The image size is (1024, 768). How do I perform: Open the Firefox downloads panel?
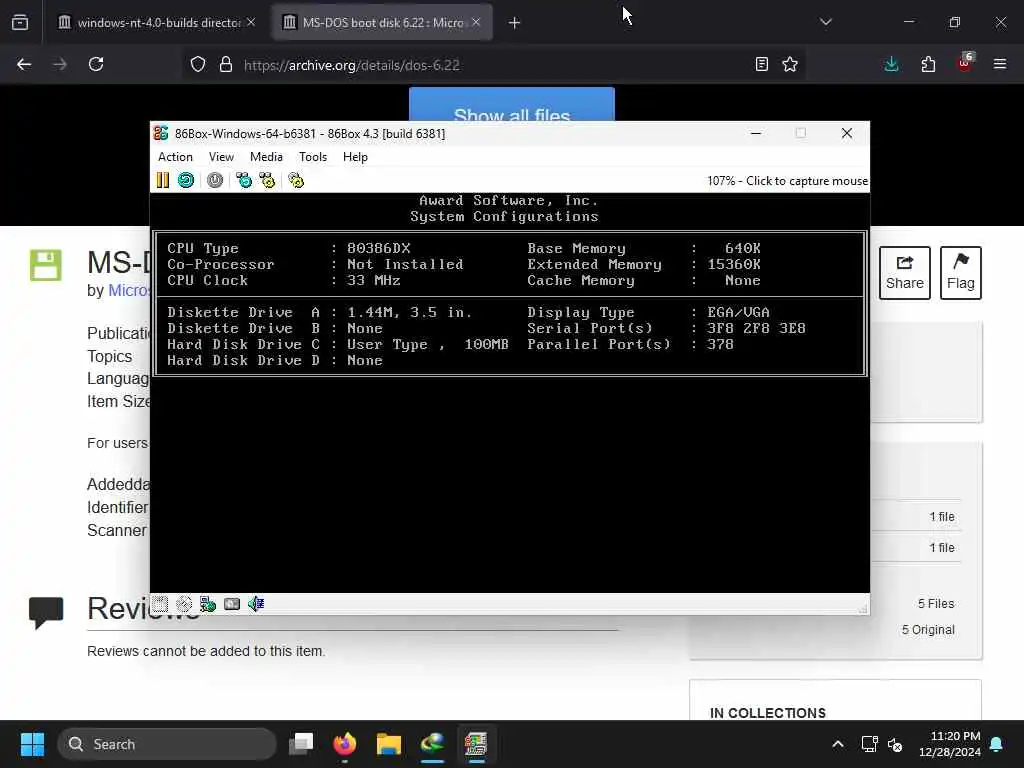point(891,64)
